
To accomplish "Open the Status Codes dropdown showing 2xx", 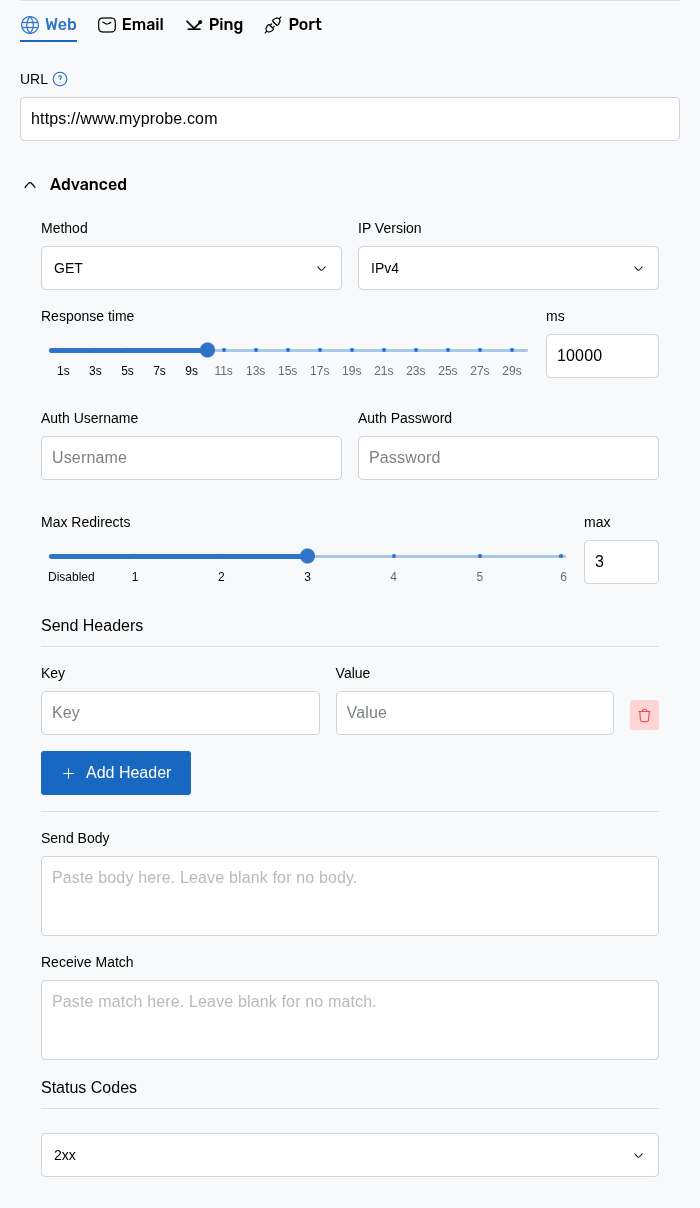I will pyautogui.click(x=350, y=1155).
